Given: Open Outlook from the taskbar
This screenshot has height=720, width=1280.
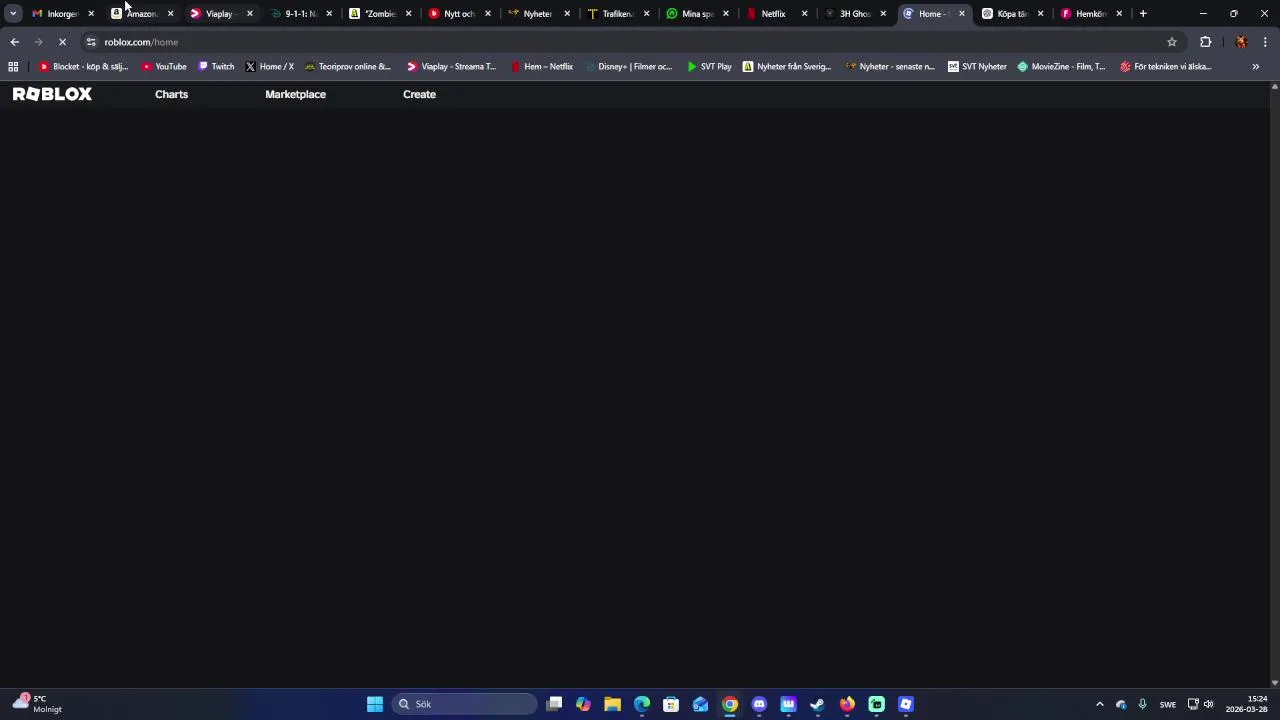Looking at the screenshot, I should tap(700, 704).
